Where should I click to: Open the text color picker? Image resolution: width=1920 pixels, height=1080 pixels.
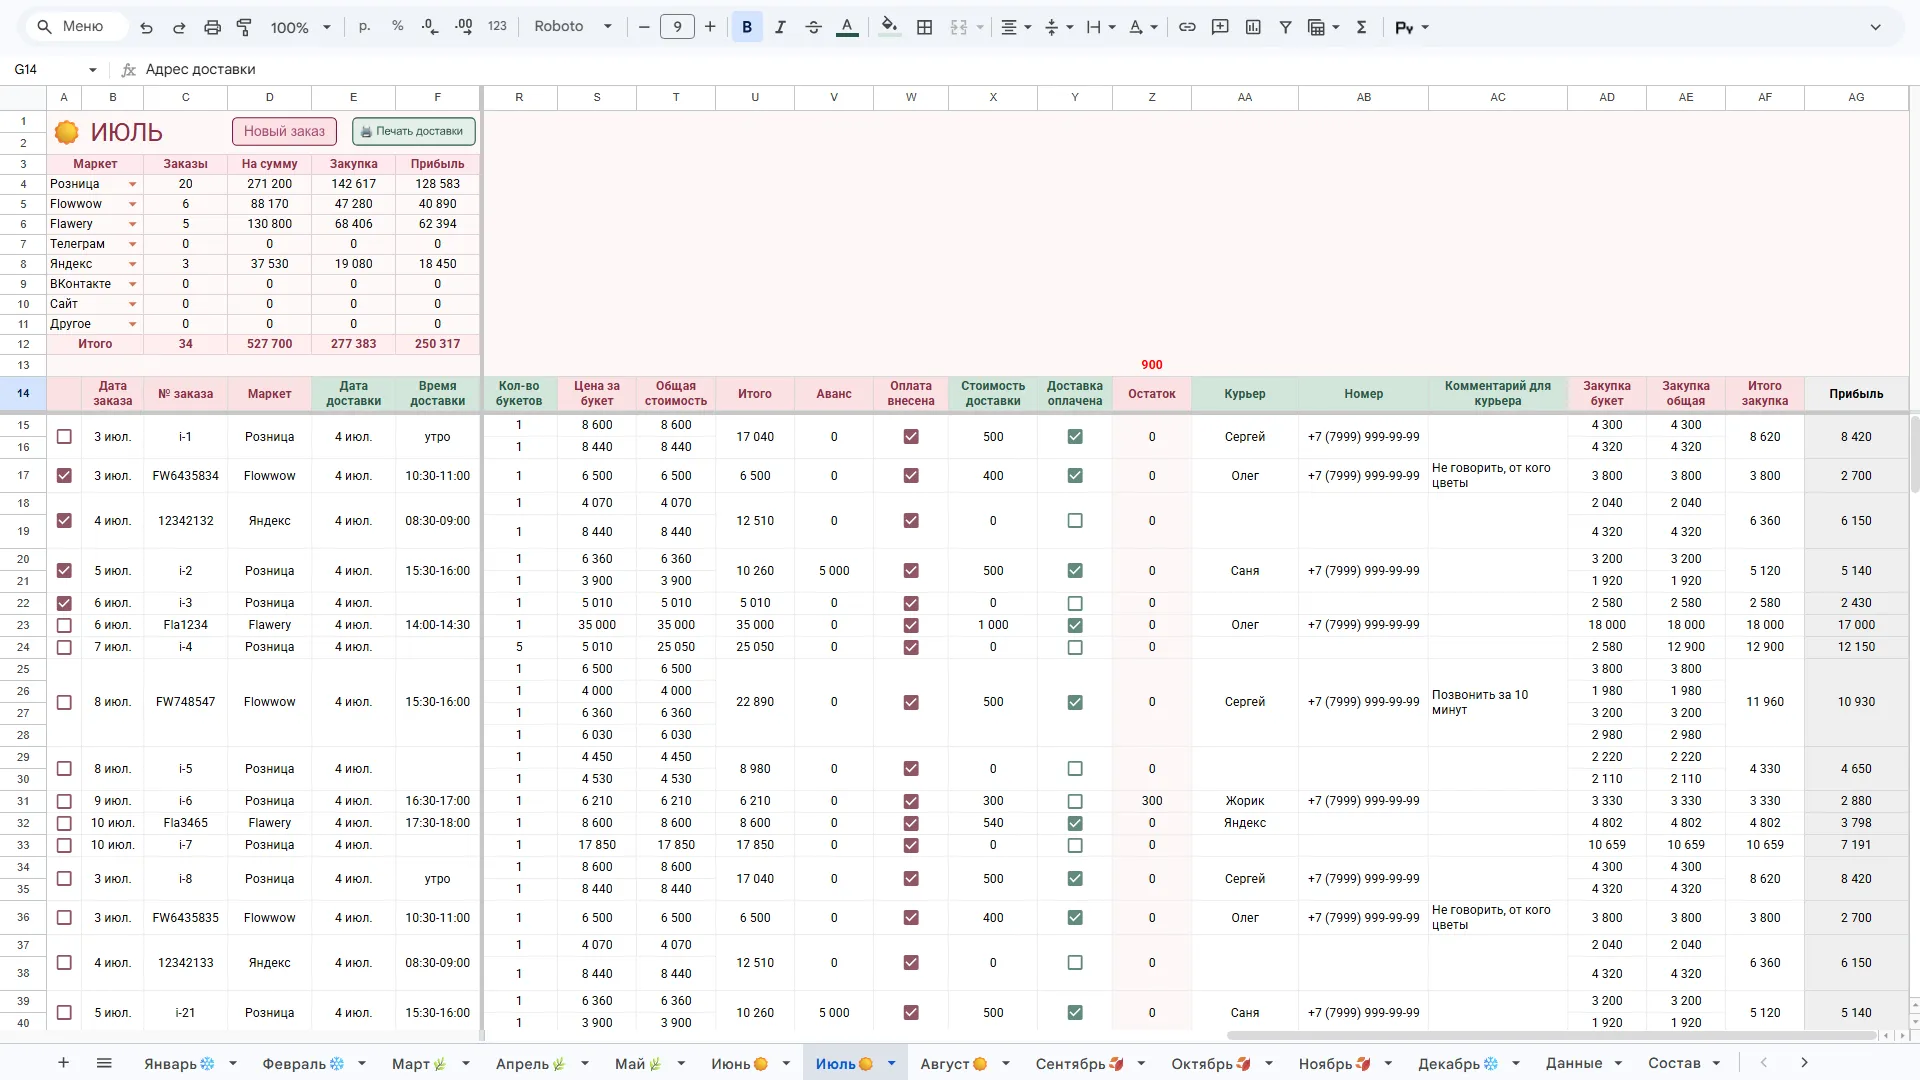pos(847,27)
